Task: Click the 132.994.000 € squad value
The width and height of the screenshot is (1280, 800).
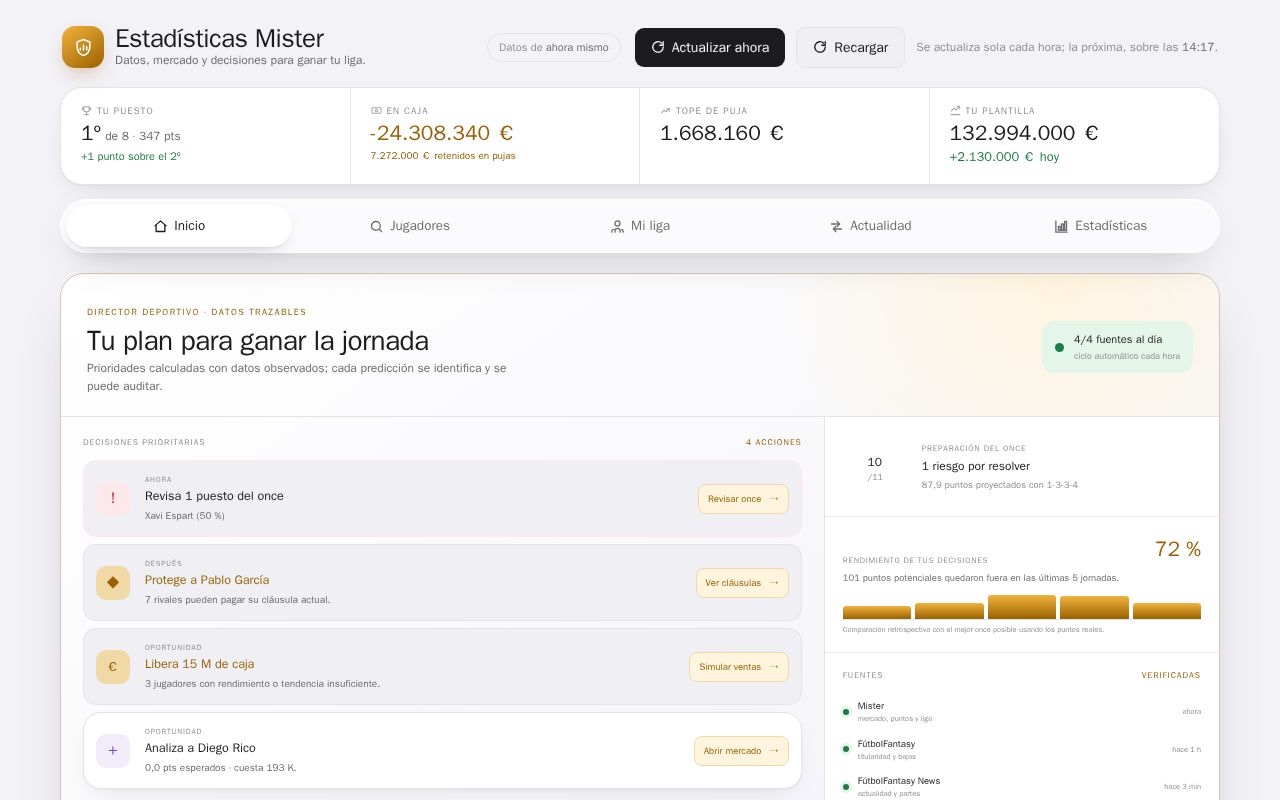Action: [x=1024, y=133]
